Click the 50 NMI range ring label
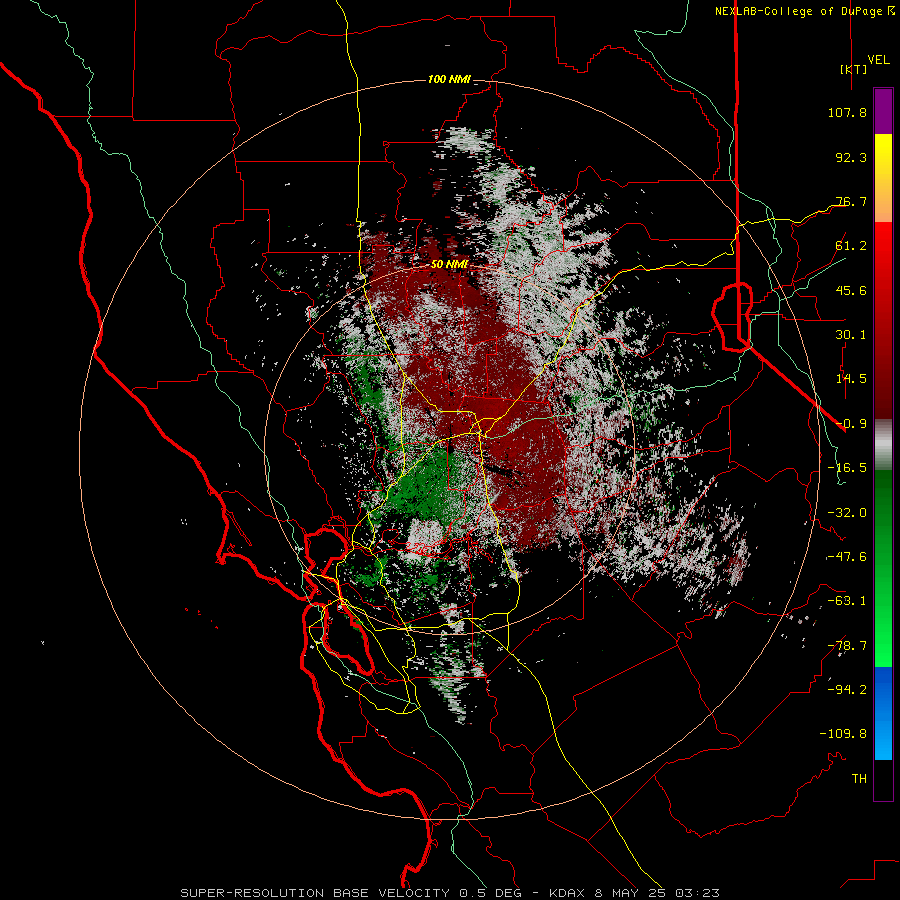The width and height of the screenshot is (900, 900). click(x=449, y=265)
